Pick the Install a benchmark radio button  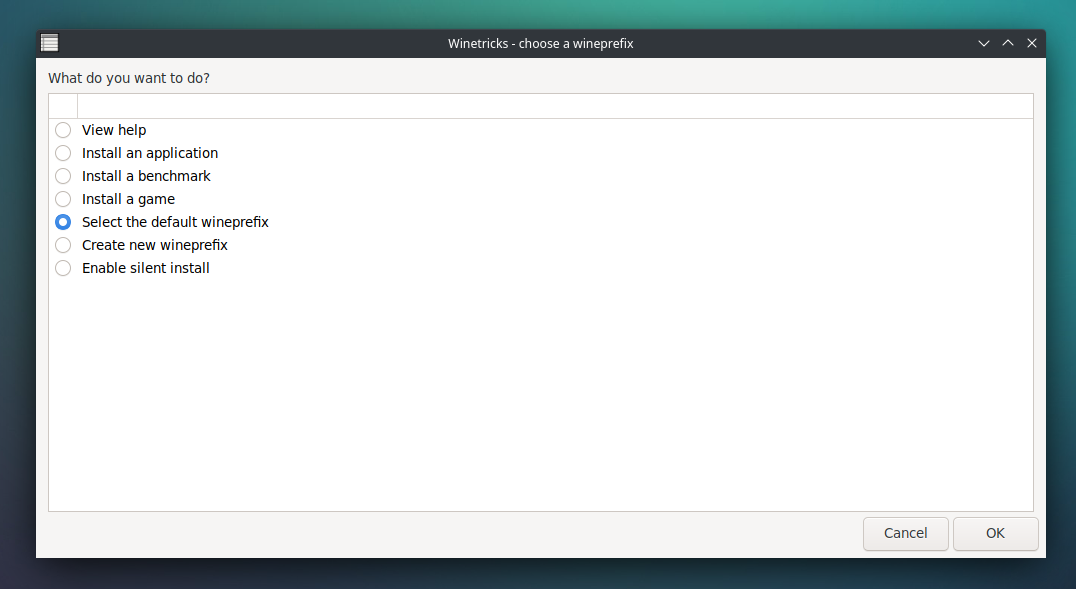tap(63, 176)
